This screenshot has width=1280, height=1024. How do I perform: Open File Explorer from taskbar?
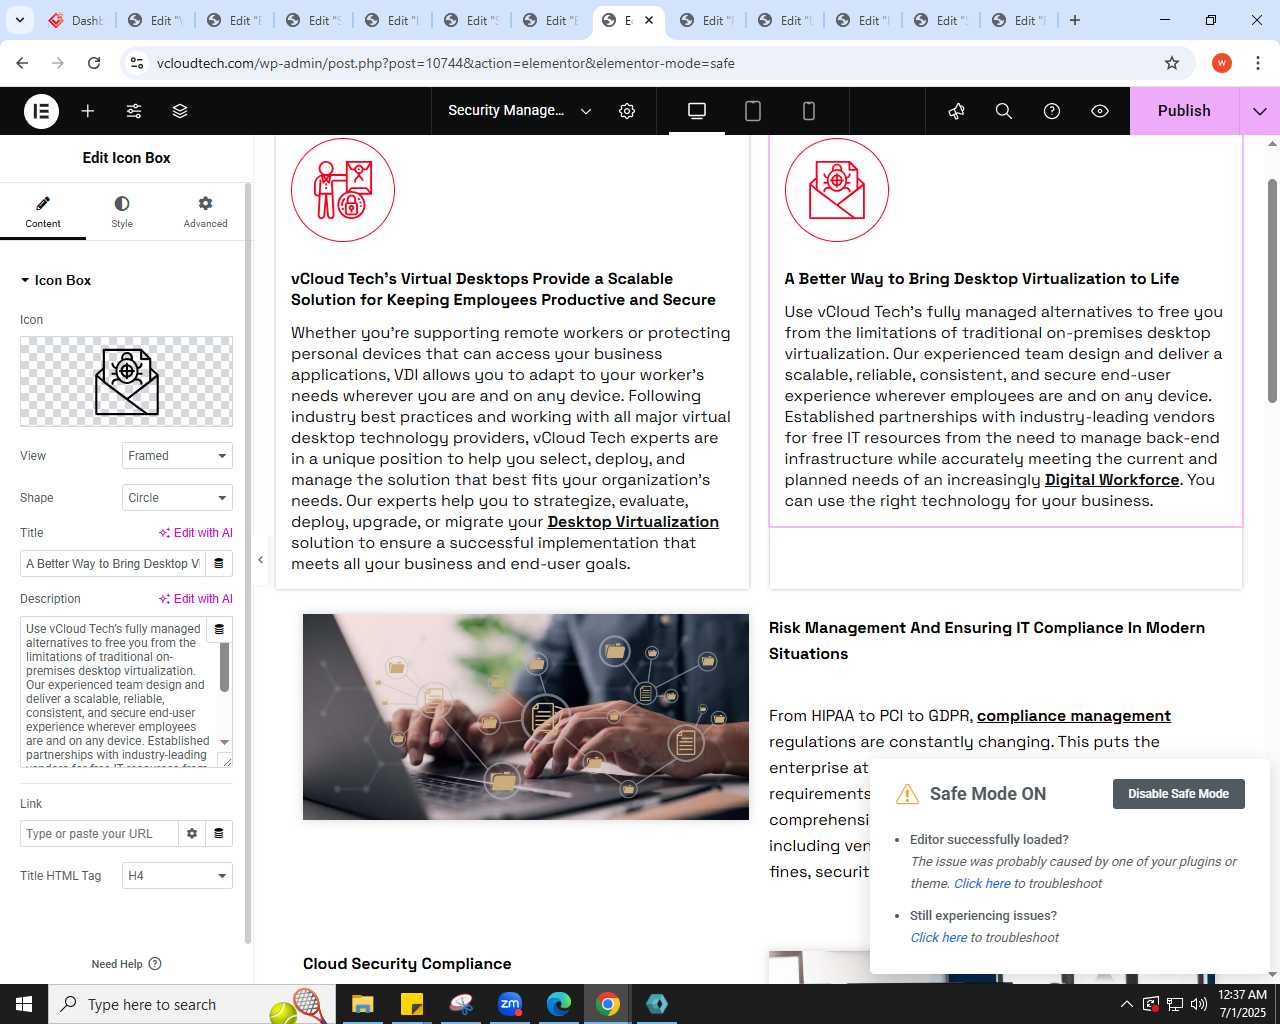[362, 1004]
